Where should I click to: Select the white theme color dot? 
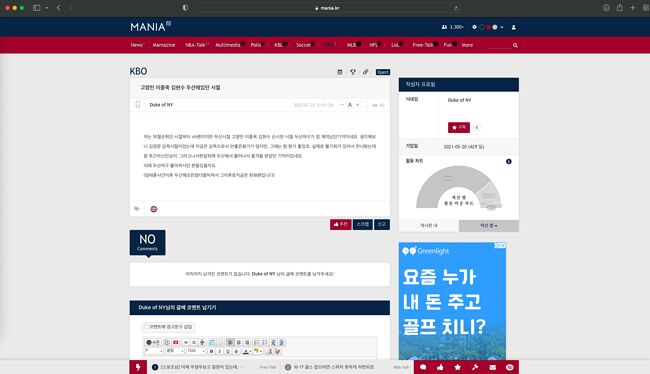(x=495, y=27)
